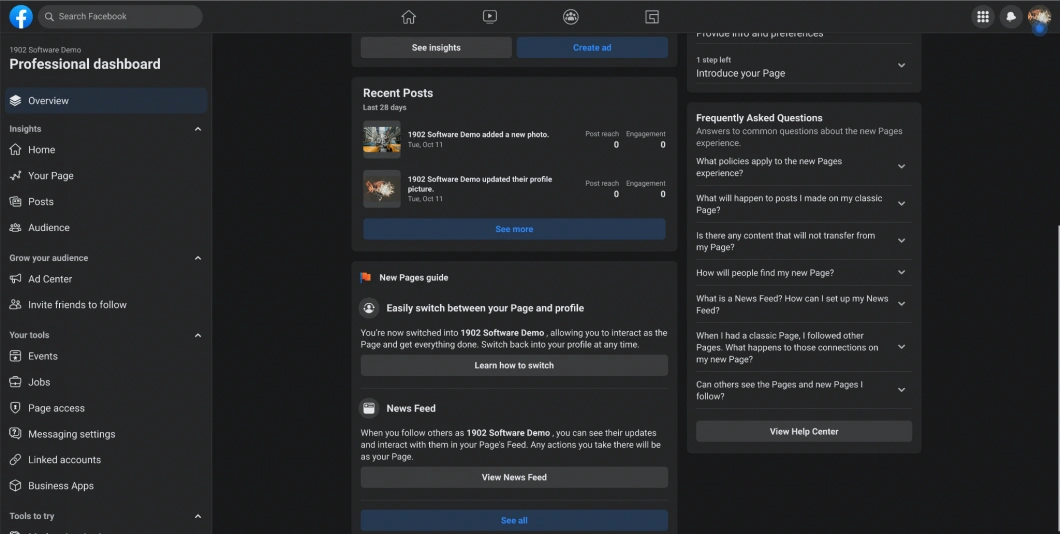Open the apps grid menu icon
This screenshot has height=534, width=1060.
[x=983, y=17]
